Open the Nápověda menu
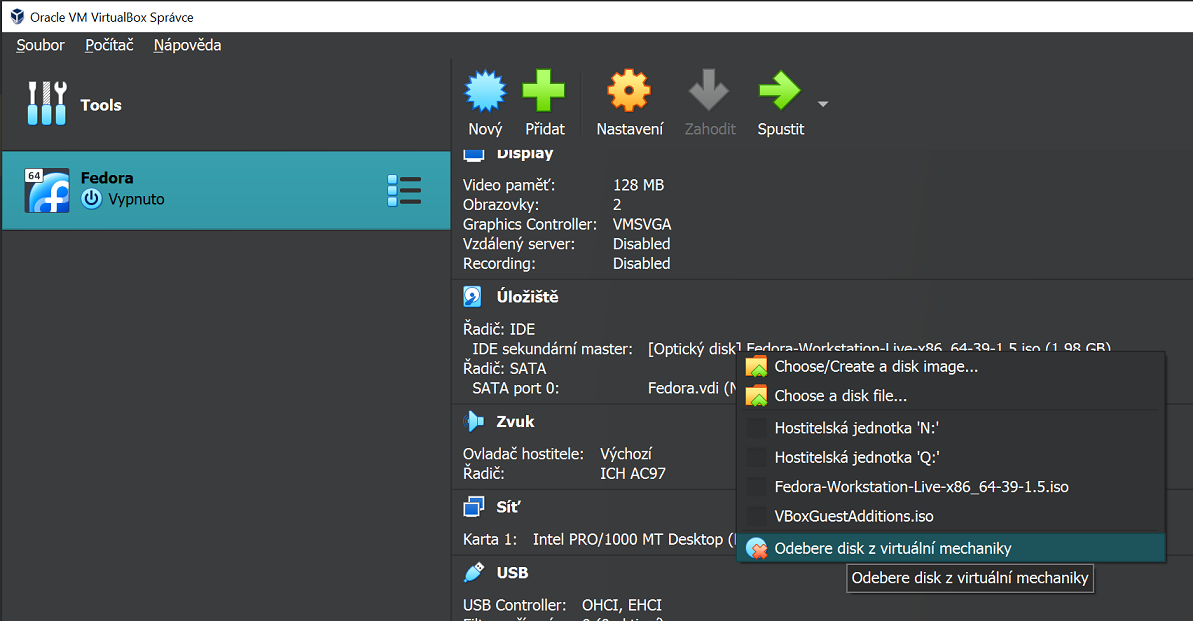This screenshot has height=621, width=1193. click(187, 45)
